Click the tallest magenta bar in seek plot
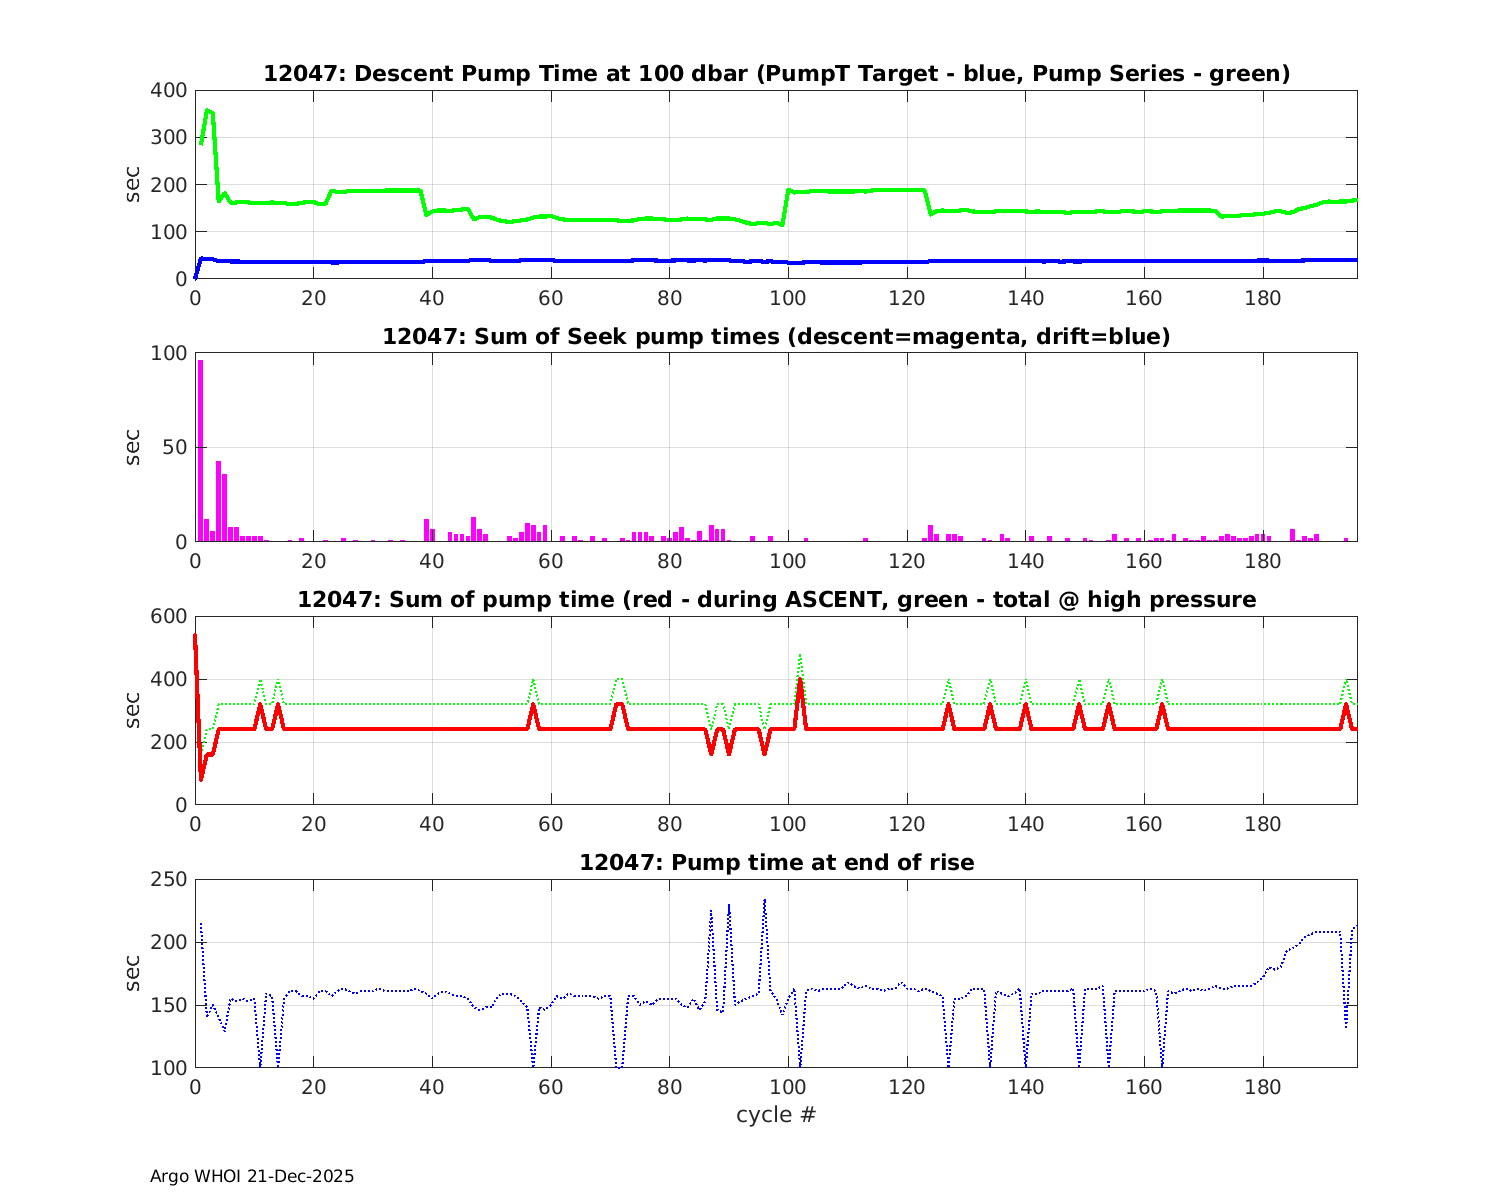Viewport: 1500px width, 1200px height. [x=200, y=450]
